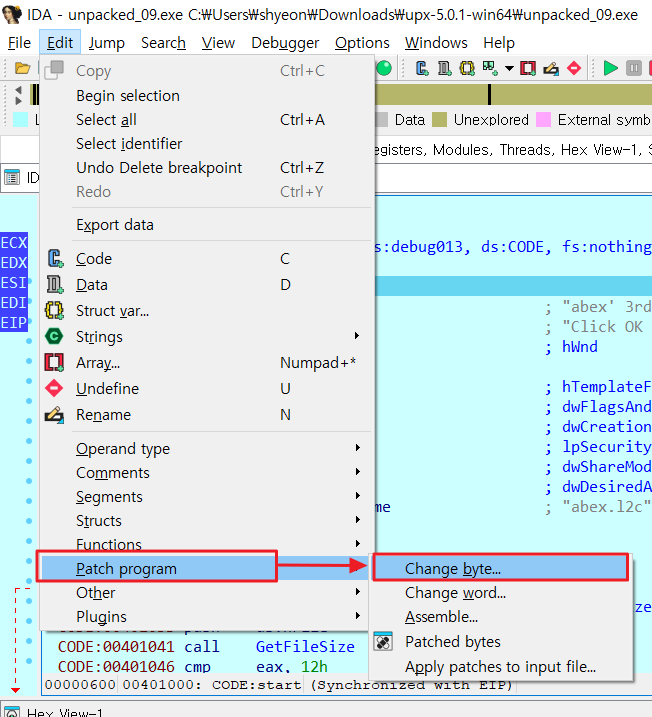652x717 pixels.
Task: Select Apply patches to input file...
Action: tap(501, 667)
